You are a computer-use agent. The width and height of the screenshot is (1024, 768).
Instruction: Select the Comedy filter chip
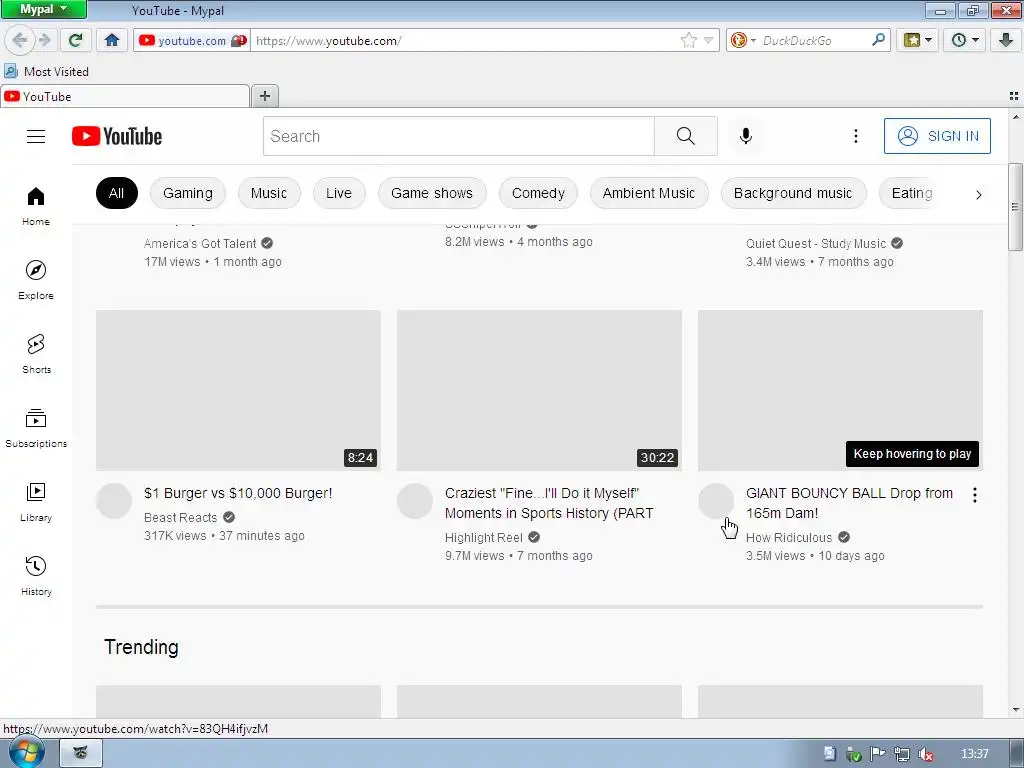[x=538, y=193]
